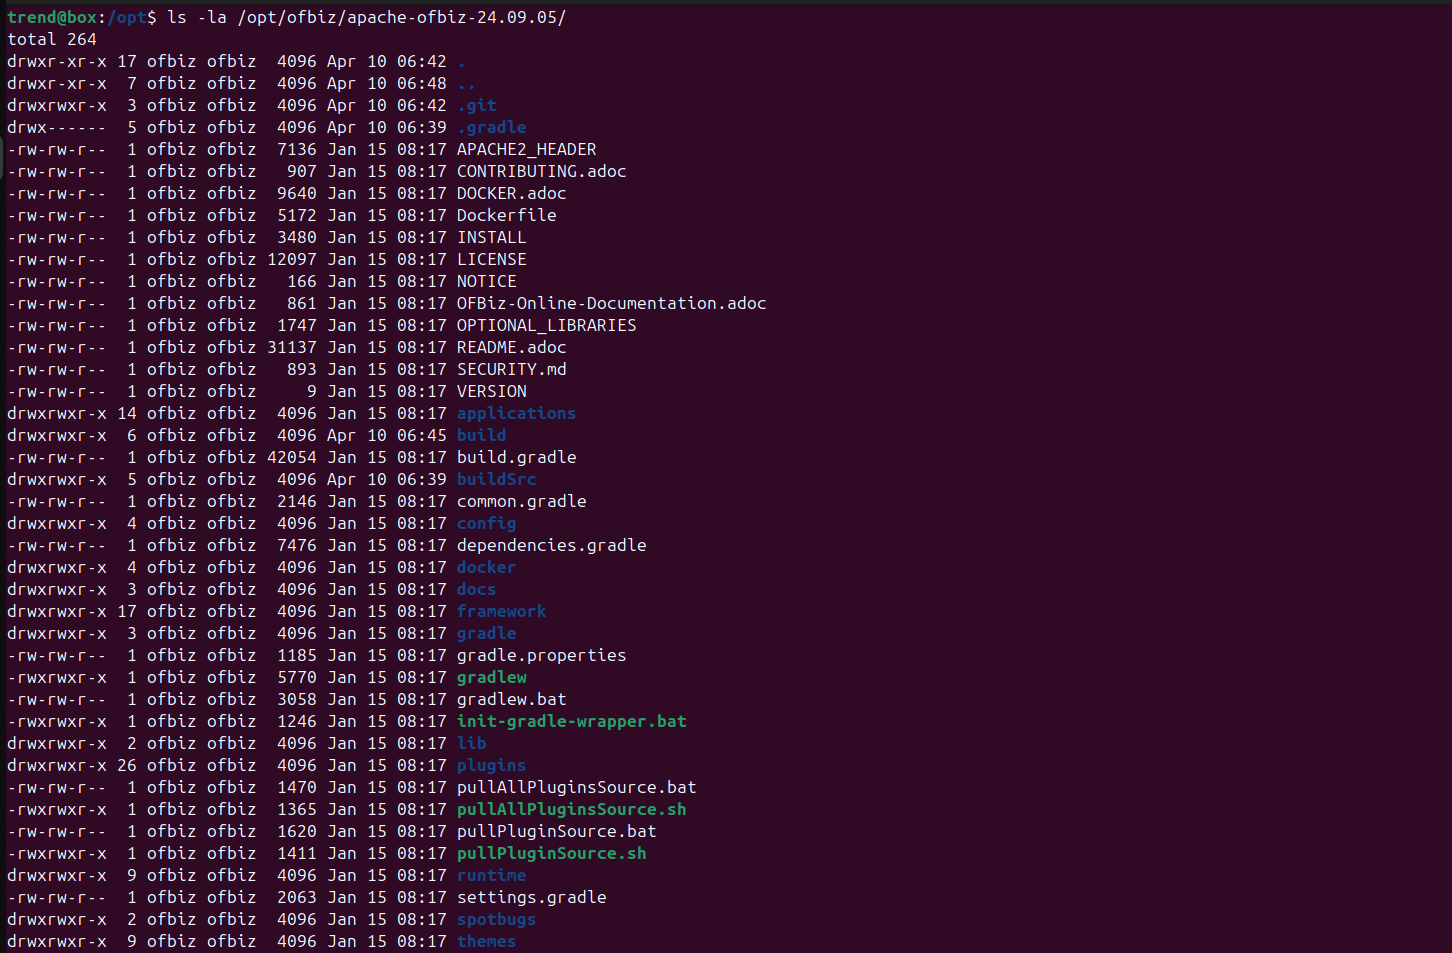The height and width of the screenshot is (953, 1452).
Task: Click the docker directory entry
Action: click(486, 567)
